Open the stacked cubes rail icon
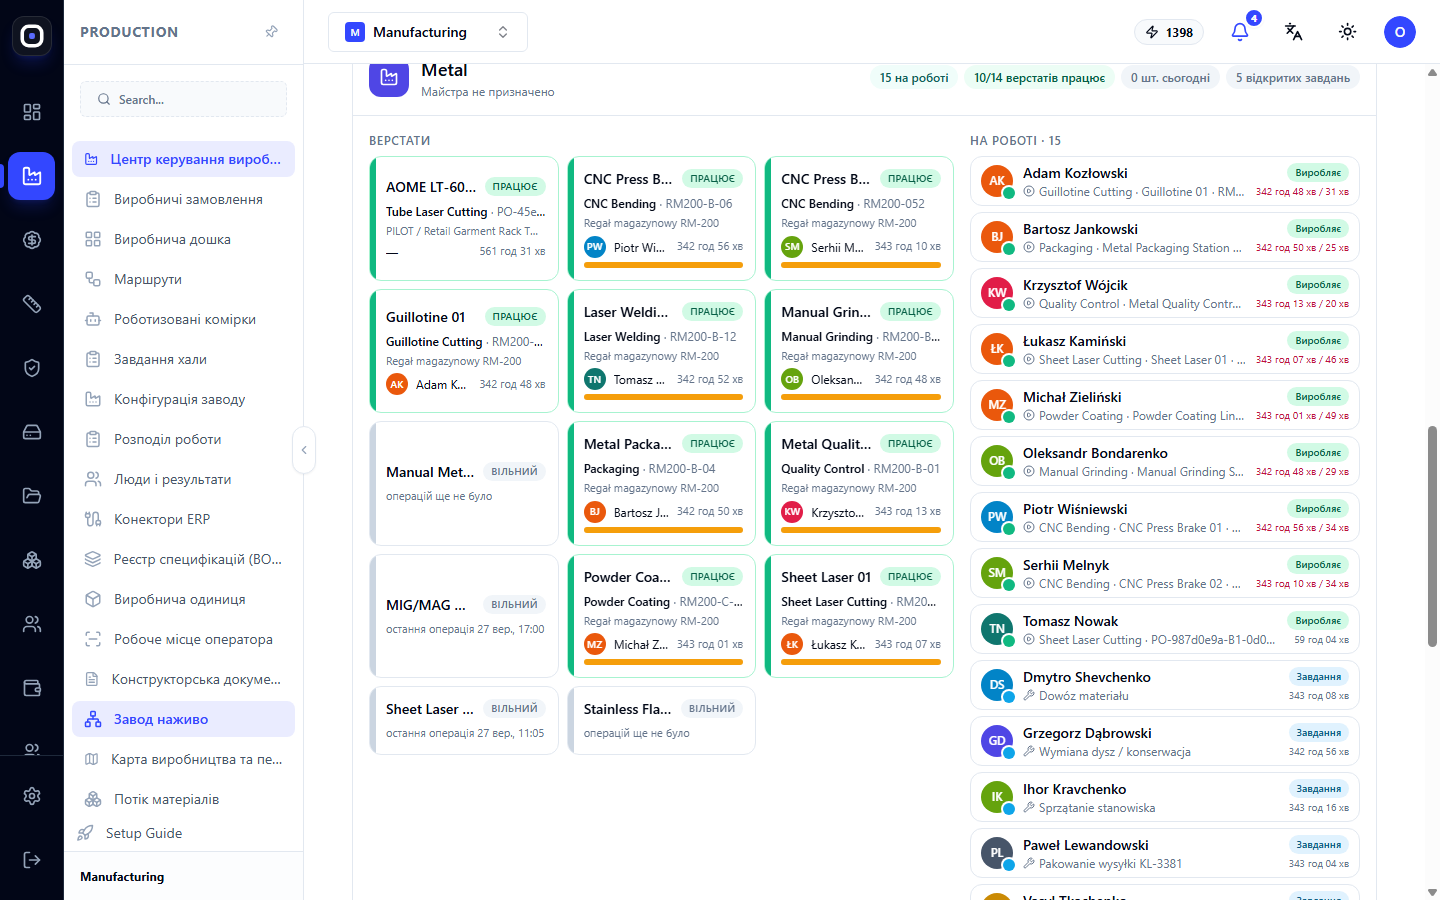 (32, 560)
